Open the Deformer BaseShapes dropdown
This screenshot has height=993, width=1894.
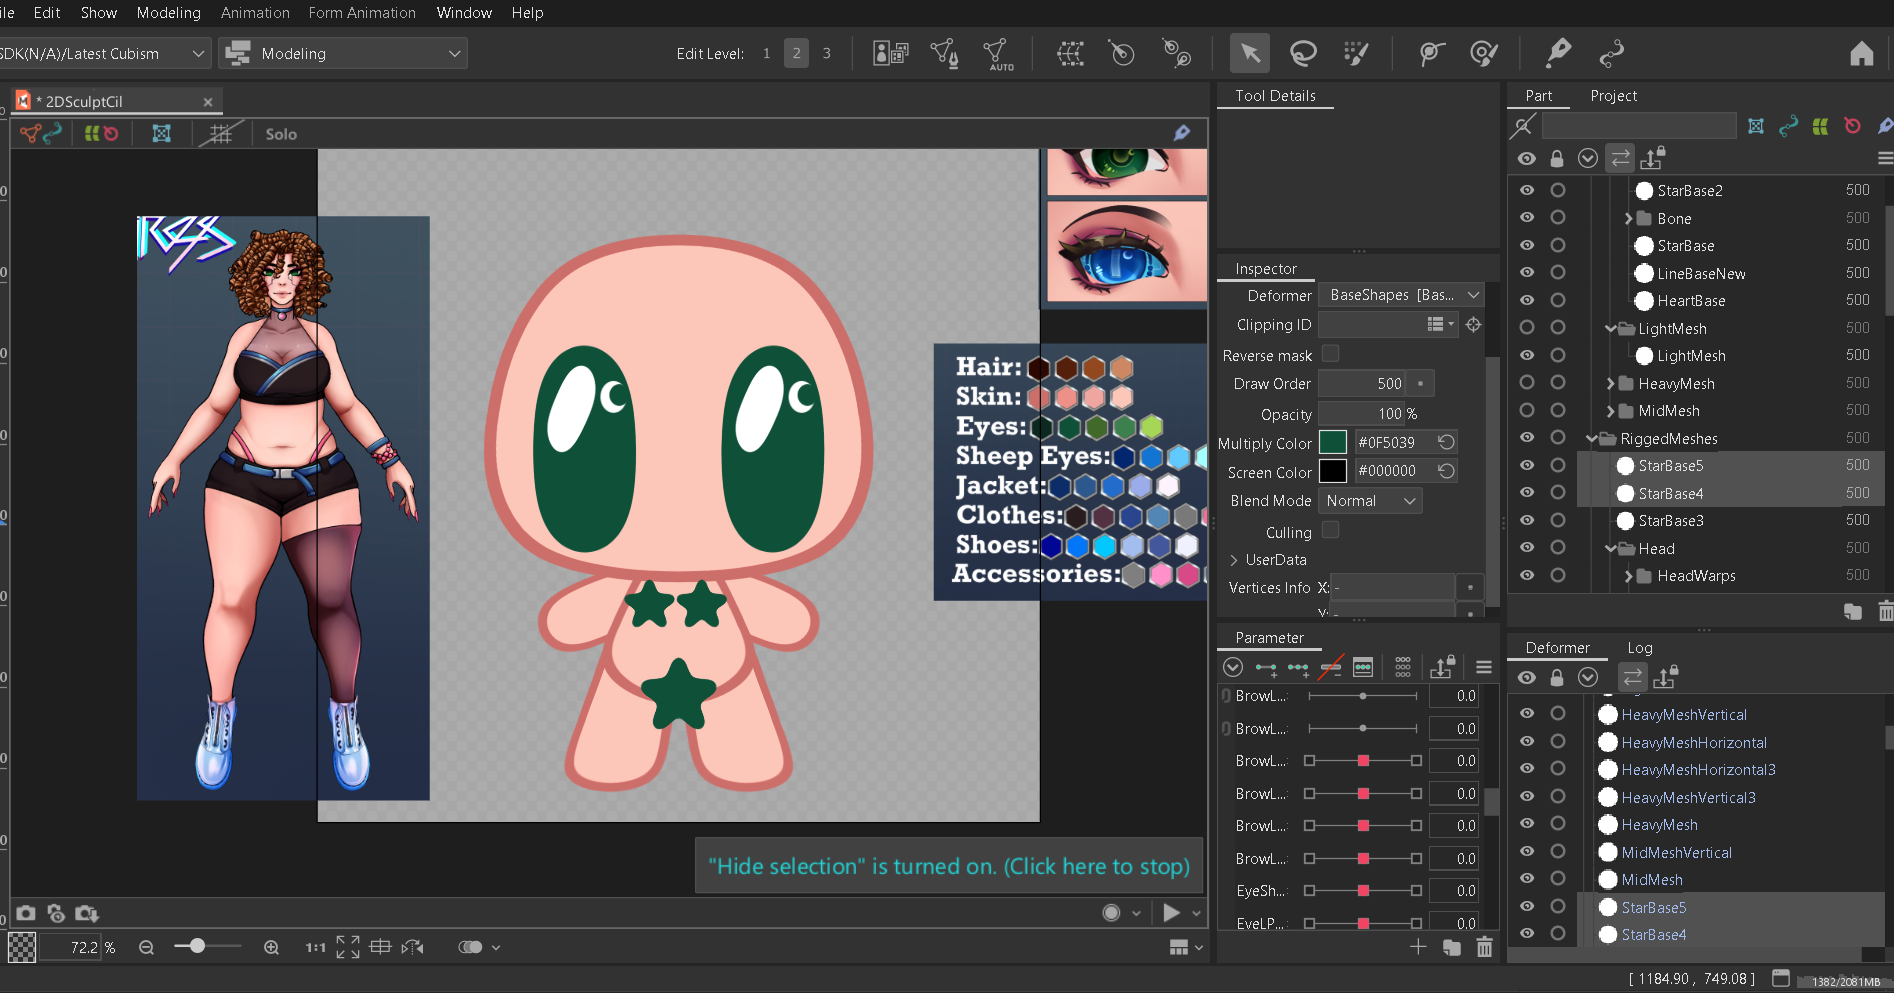(x=1402, y=295)
